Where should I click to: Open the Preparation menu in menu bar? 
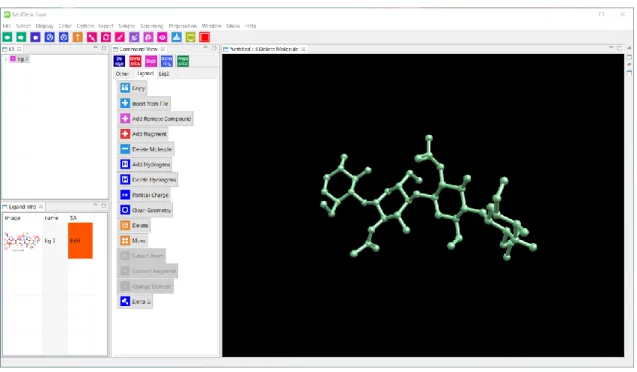click(x=183, y=26)
